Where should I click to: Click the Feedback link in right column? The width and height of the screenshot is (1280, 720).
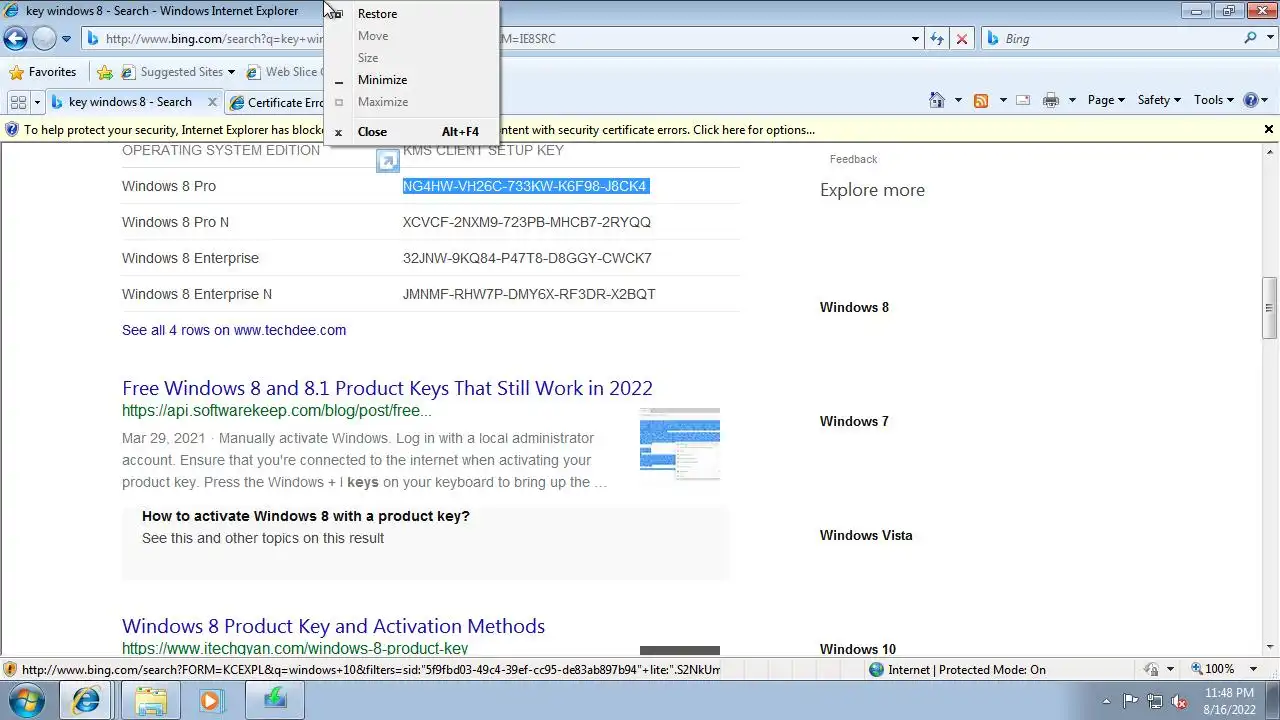point(853,159)
